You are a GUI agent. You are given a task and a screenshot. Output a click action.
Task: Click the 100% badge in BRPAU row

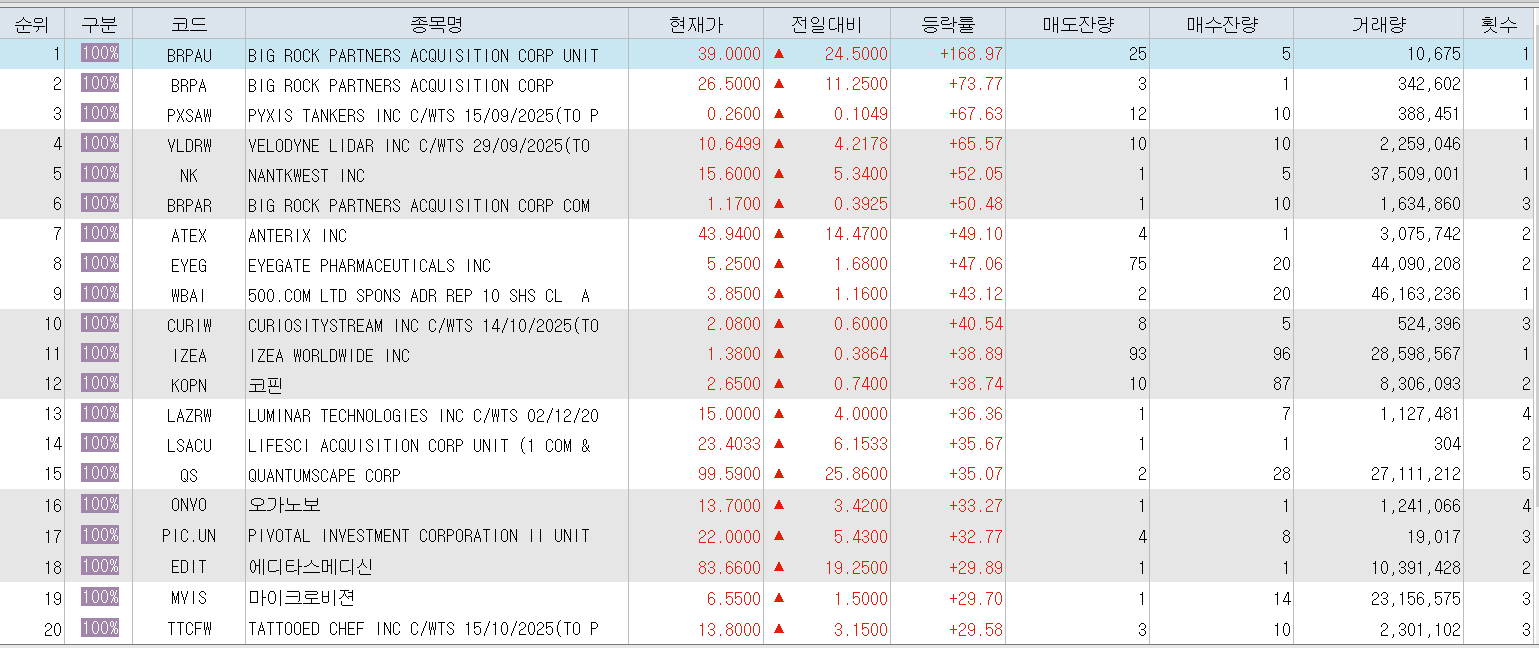[100, 54]
